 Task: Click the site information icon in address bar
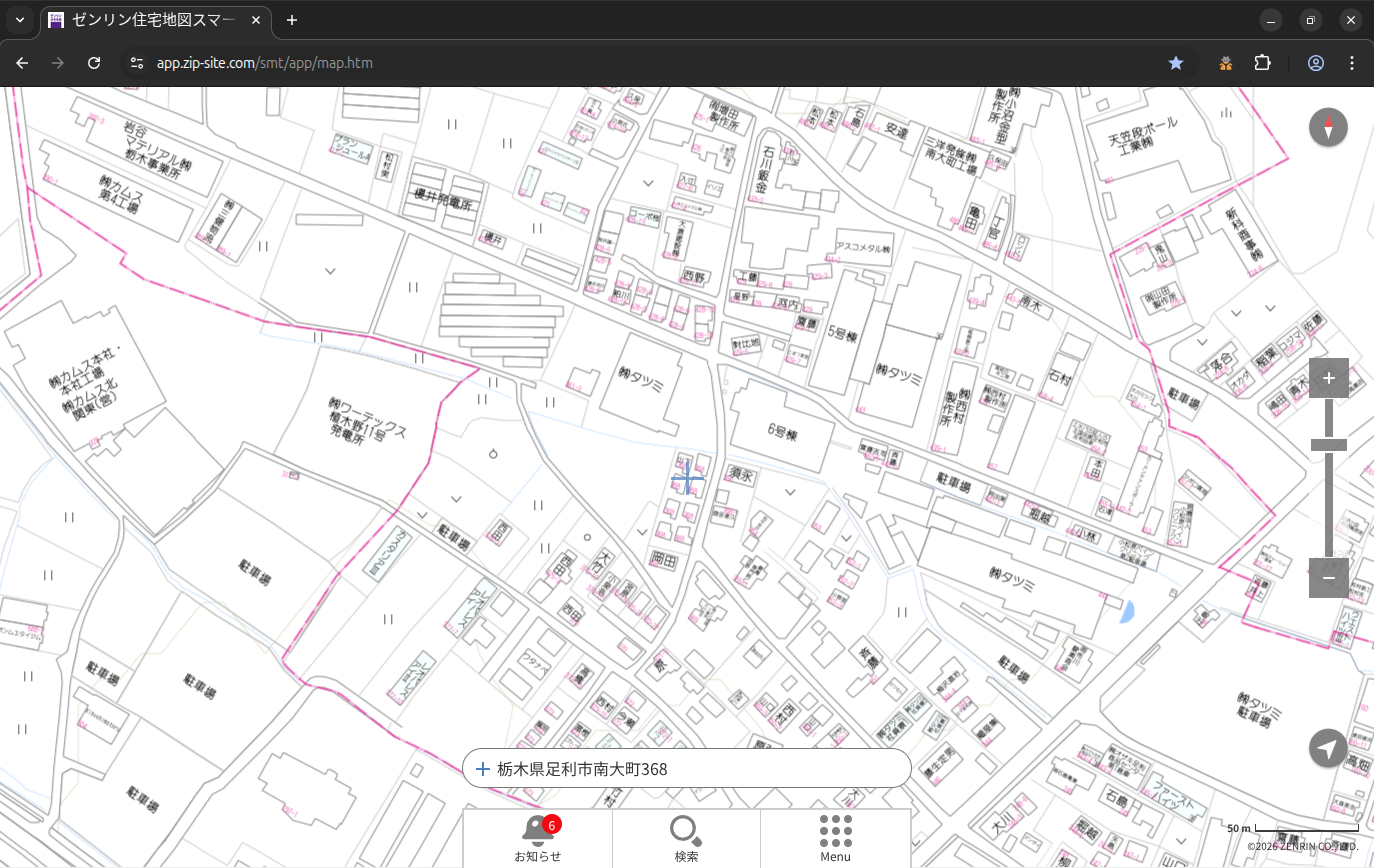pos(137,63)
